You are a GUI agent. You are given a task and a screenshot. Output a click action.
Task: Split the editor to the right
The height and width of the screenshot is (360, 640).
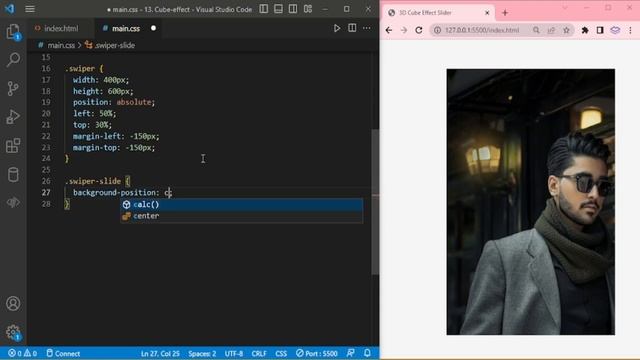352,28
